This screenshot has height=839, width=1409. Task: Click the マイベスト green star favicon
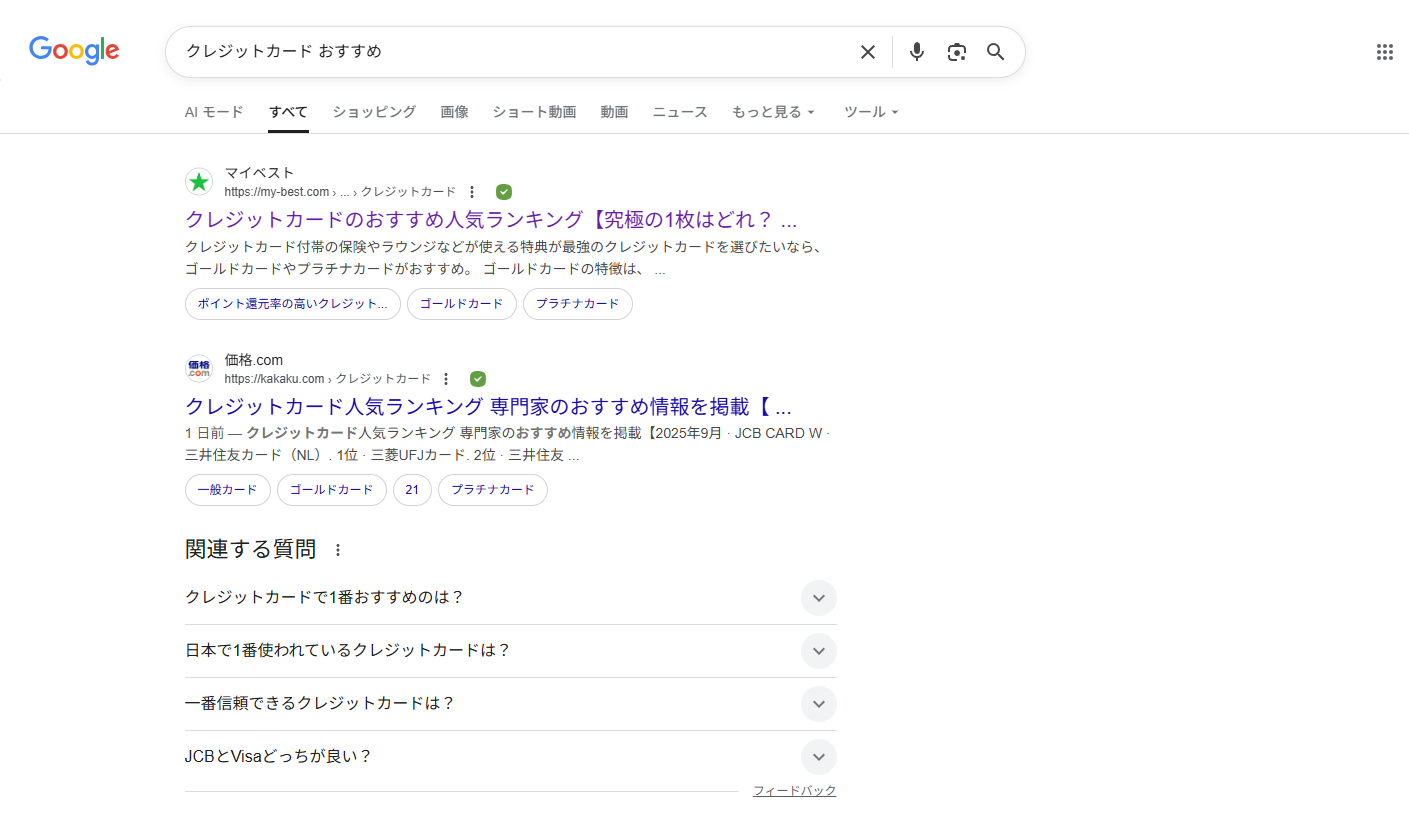point(199,182)
